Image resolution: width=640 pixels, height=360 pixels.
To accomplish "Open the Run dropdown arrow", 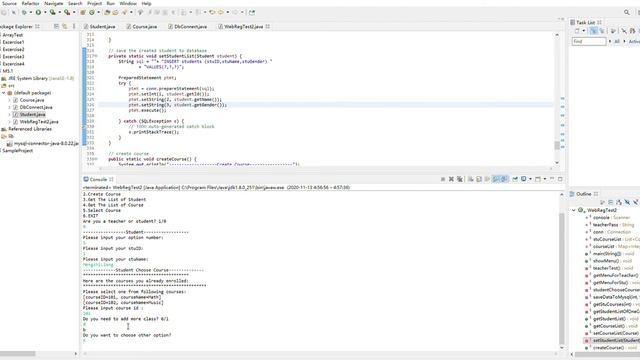I will point(45,12).
